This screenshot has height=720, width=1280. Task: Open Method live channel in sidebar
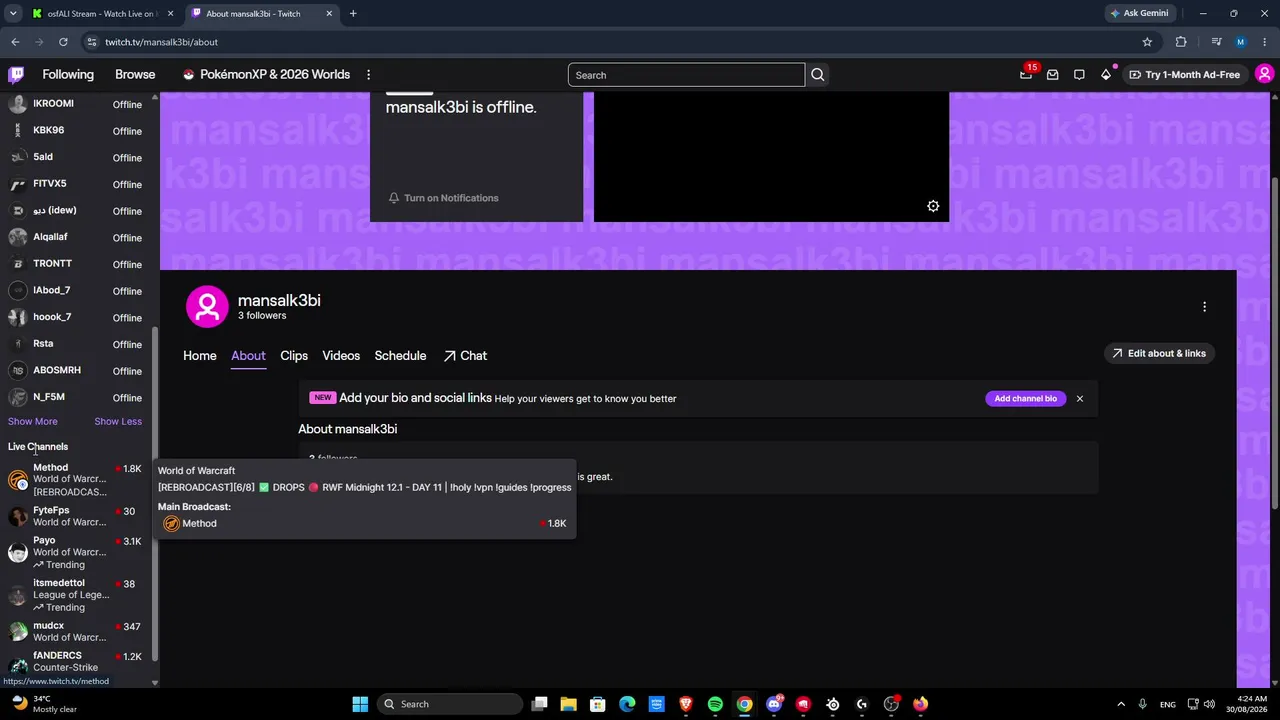pyautogui.click(x=75, y=480)
